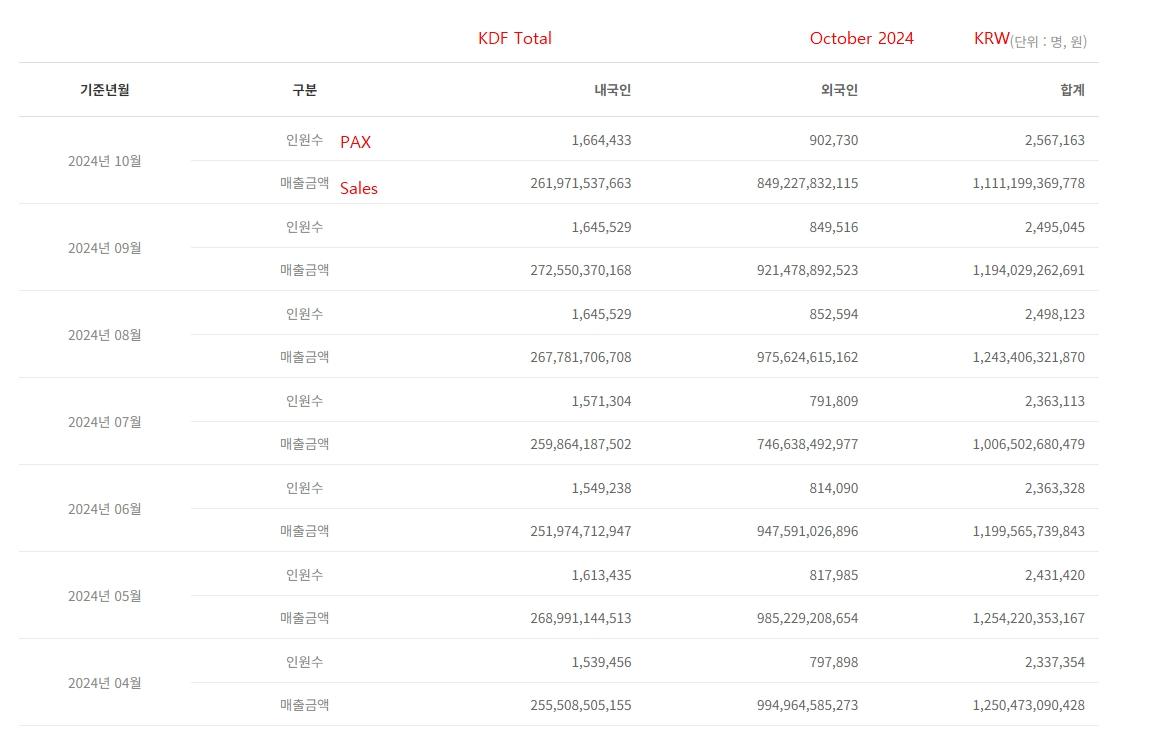
Task: Click the red Sales annotation
Action: (358, 188)
